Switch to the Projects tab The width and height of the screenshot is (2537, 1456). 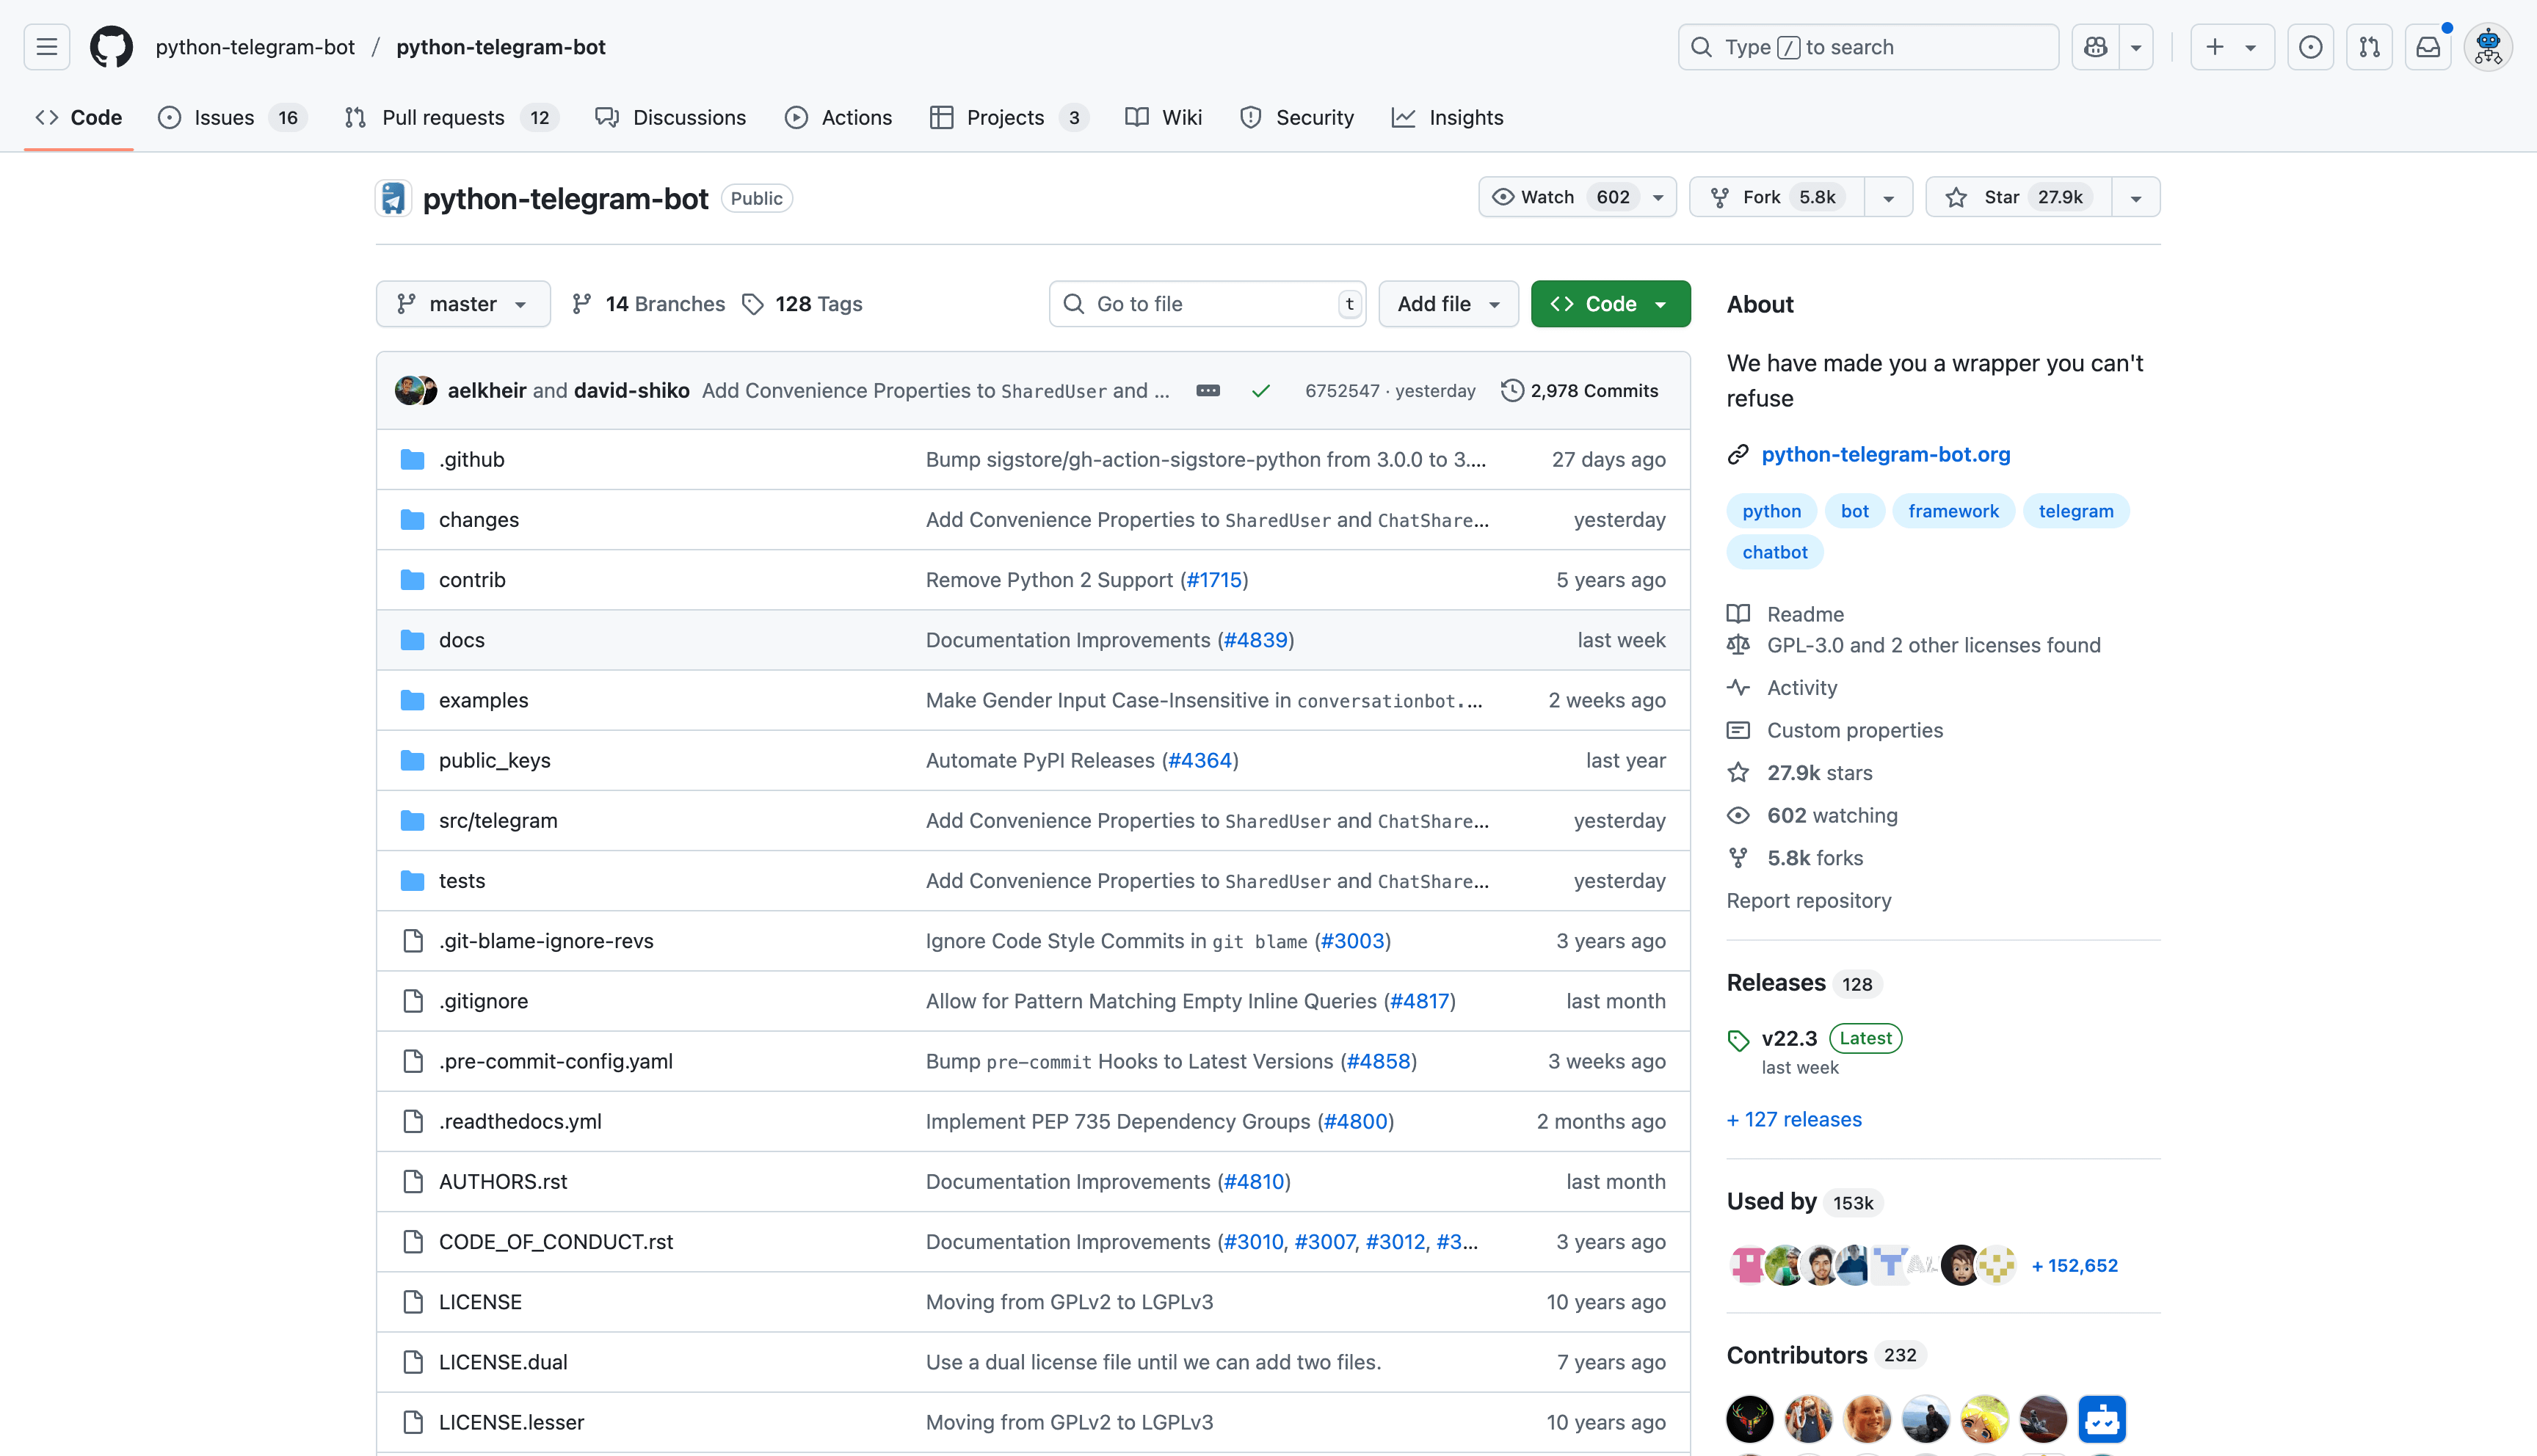1009,117
